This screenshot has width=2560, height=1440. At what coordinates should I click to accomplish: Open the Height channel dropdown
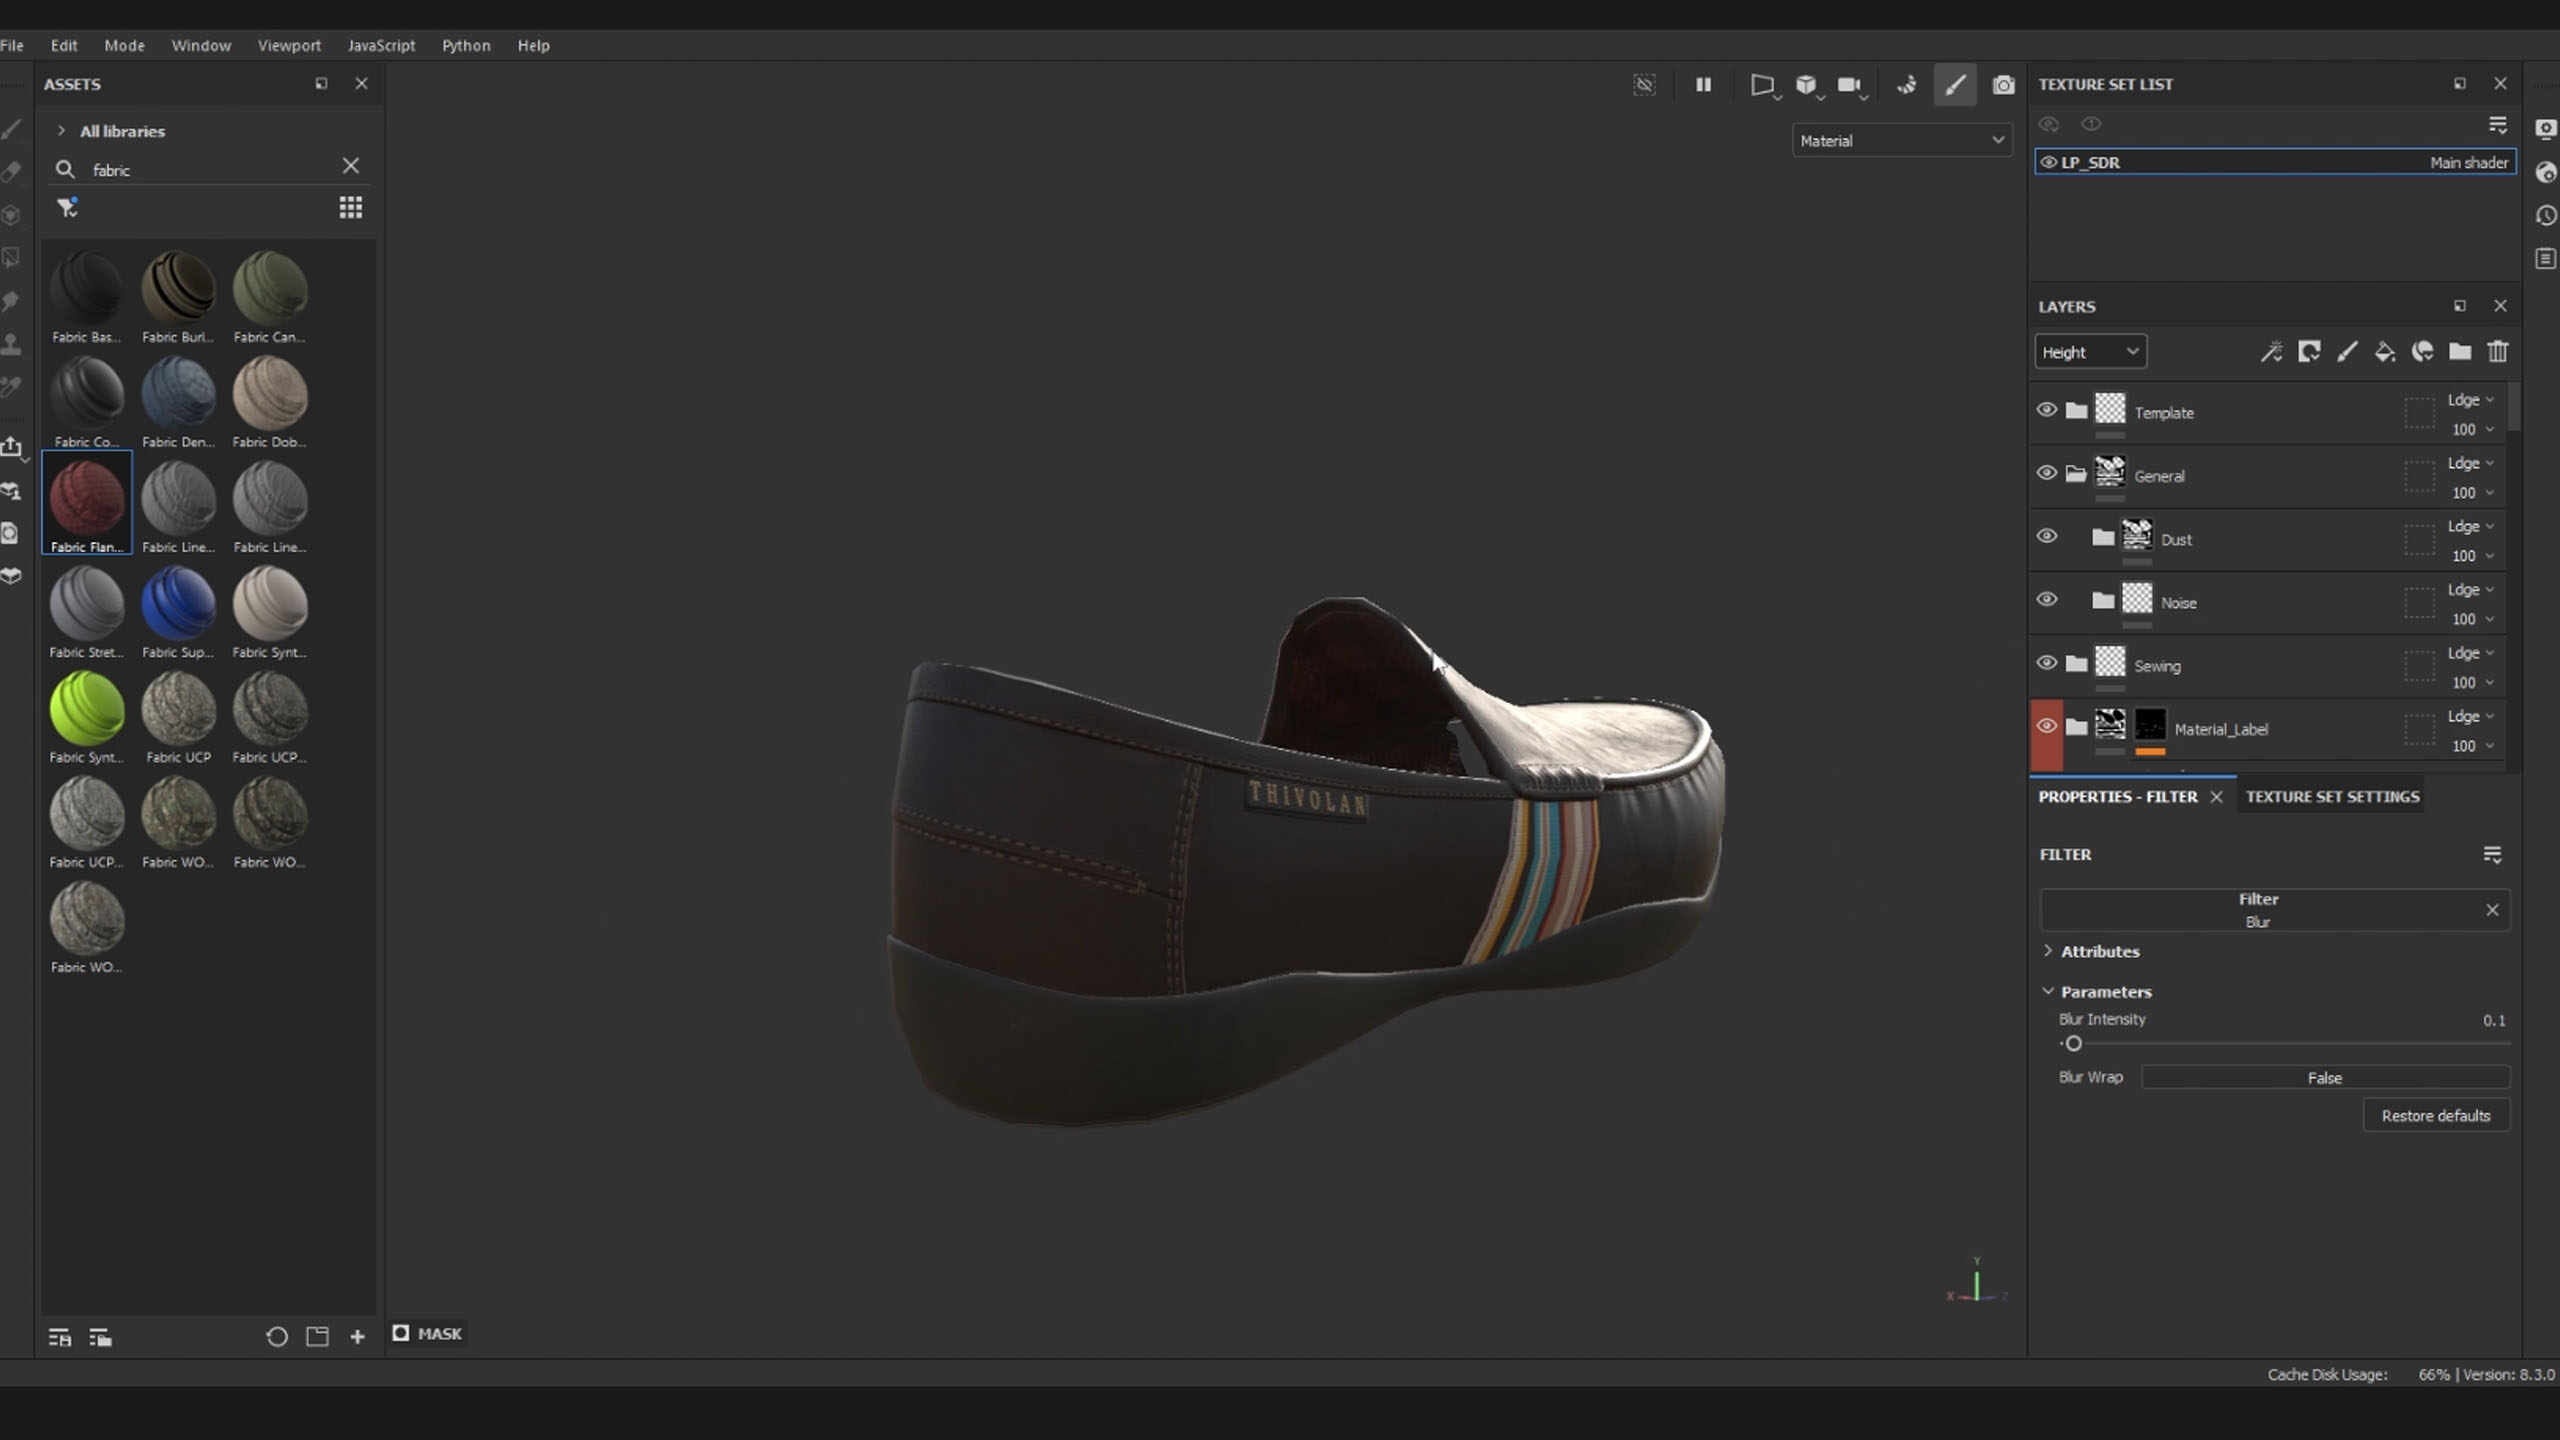click(2090, 352)
